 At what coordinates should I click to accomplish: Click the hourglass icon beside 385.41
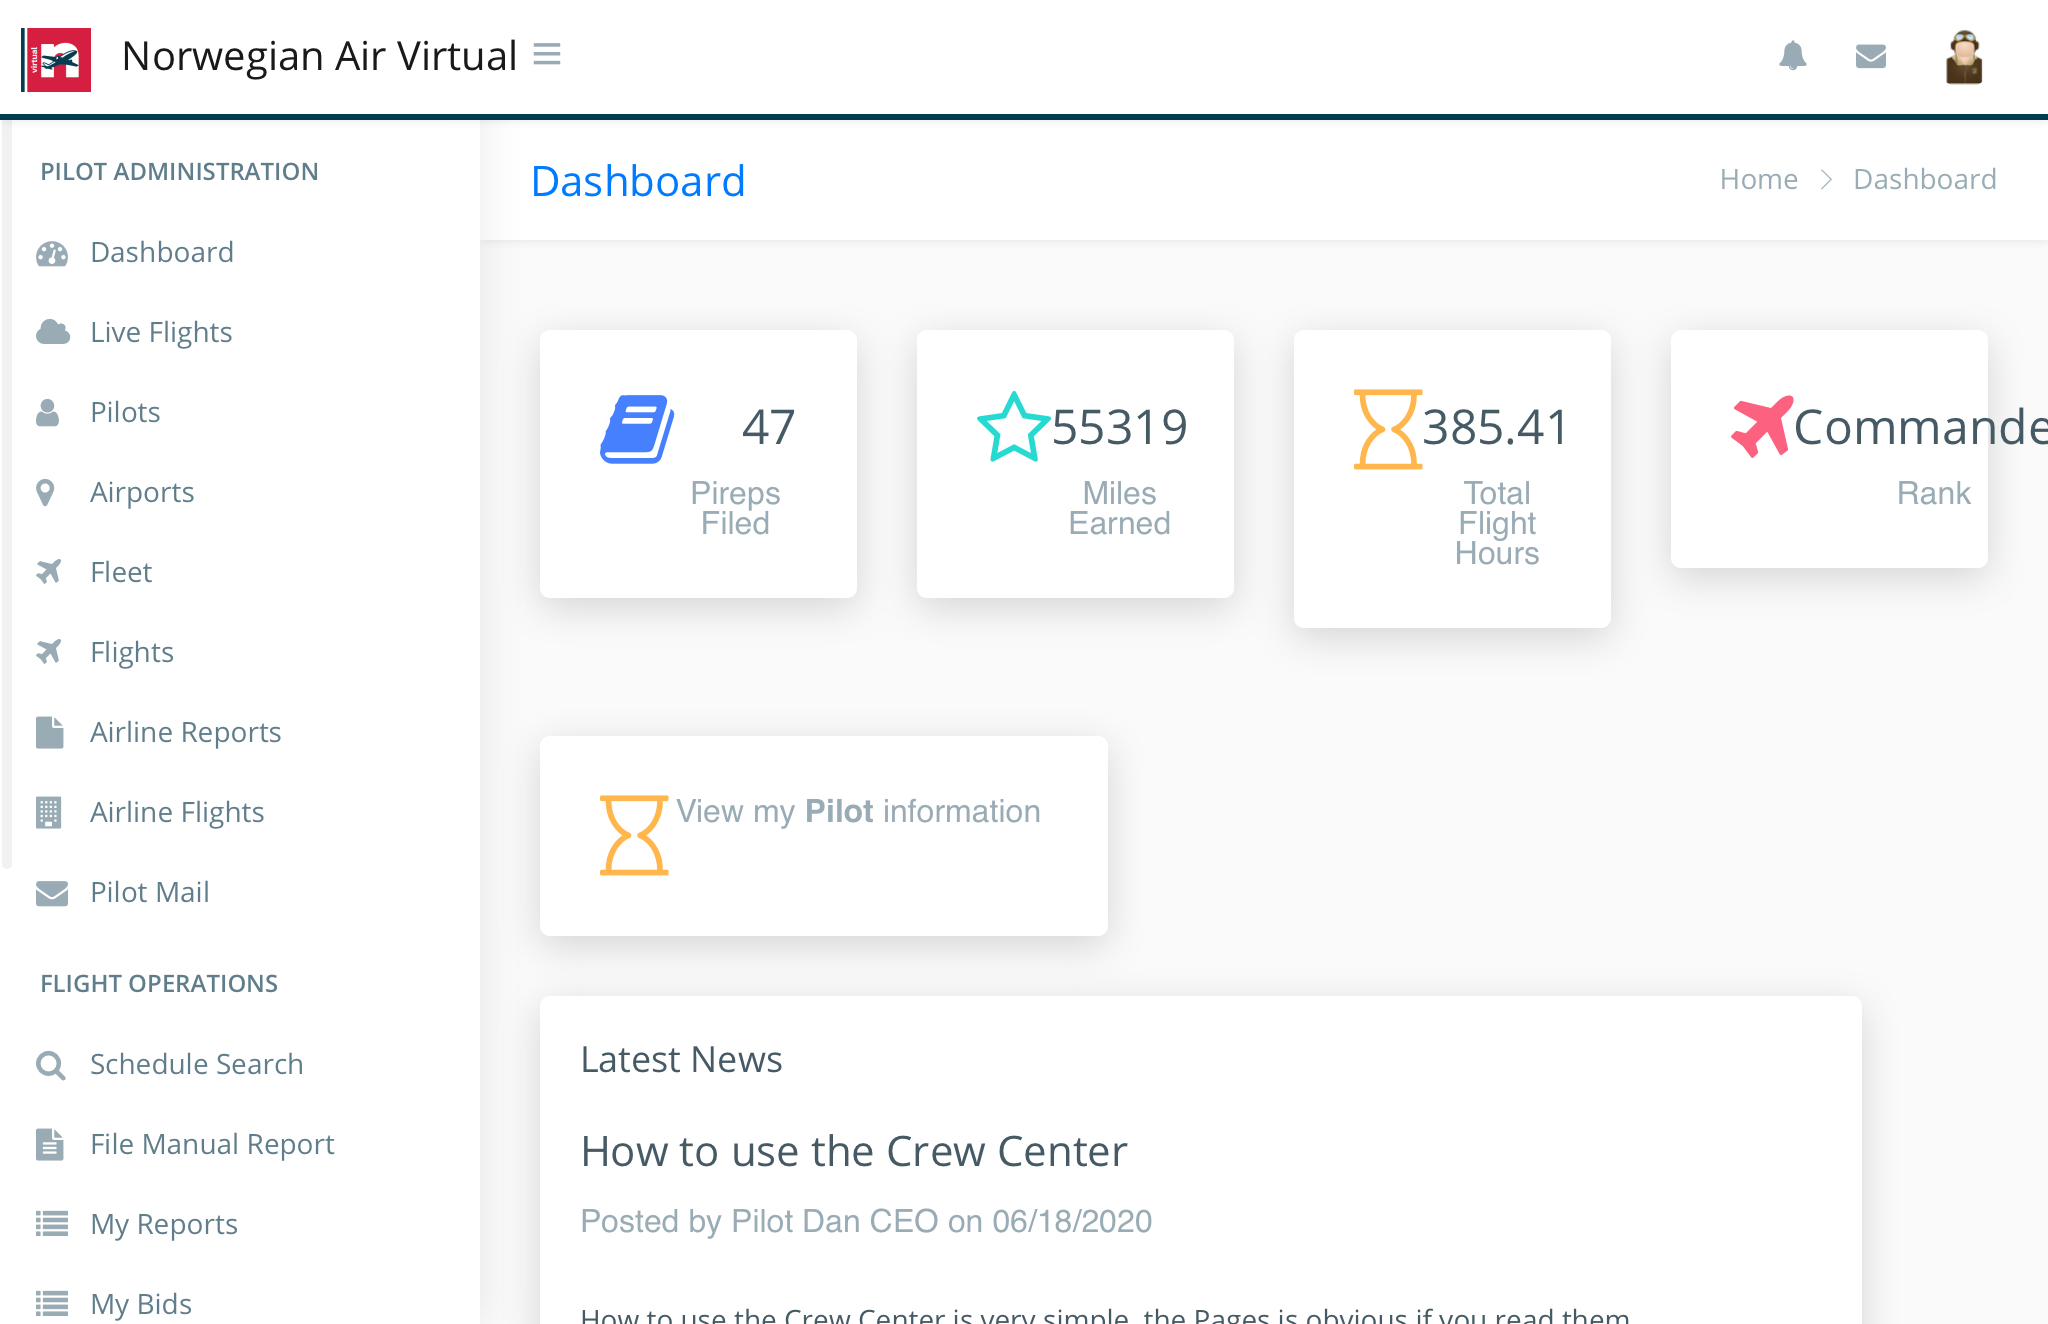coord(1388,429)
